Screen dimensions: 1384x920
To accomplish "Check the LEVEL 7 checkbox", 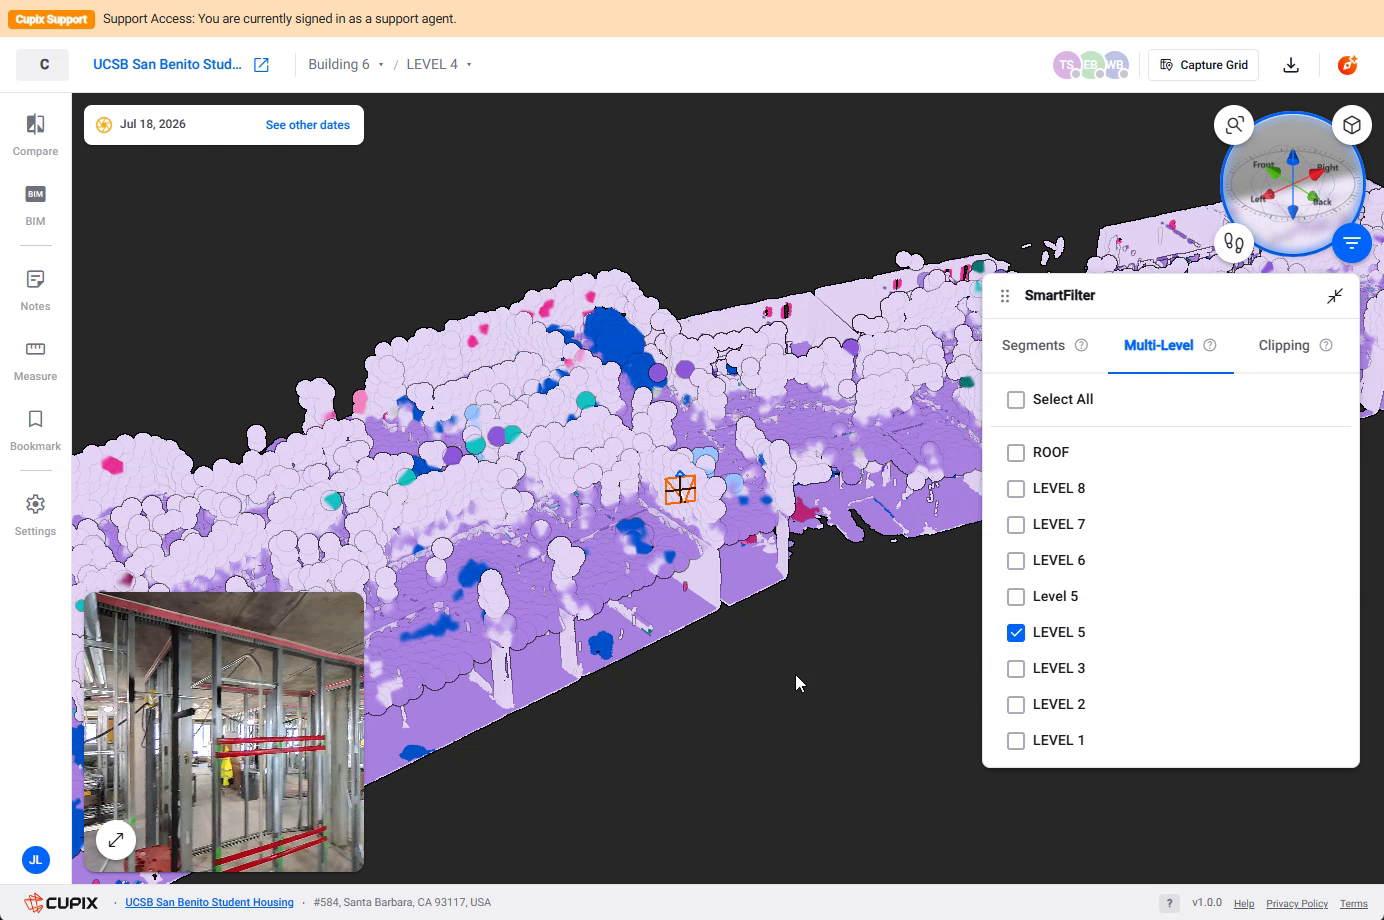I will tap(1016, 525).
